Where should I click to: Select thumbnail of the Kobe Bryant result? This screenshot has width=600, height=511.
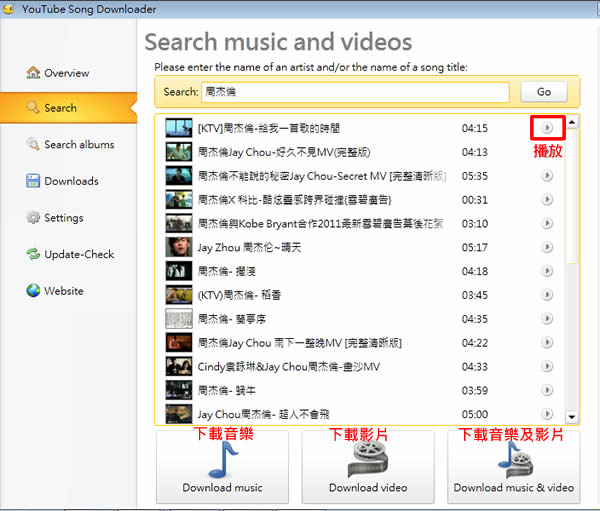click(x=179, y=223)
